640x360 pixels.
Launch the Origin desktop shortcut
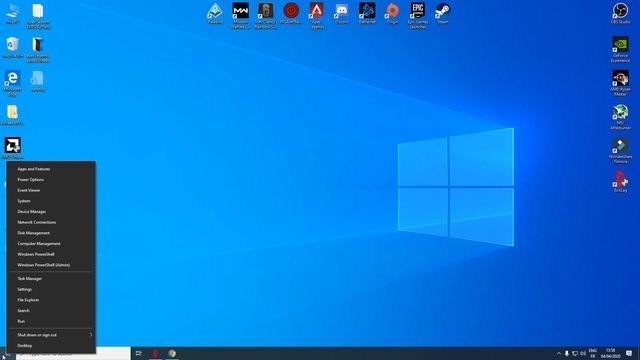392,13
